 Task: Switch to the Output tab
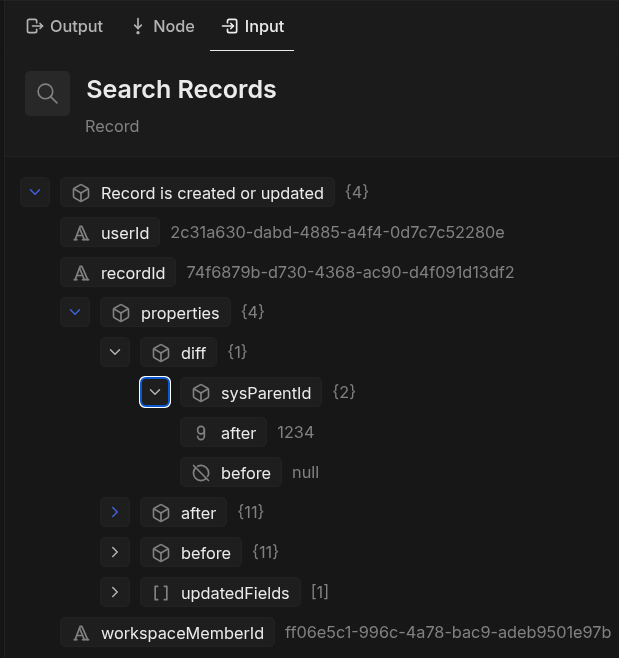coord(65,26)
